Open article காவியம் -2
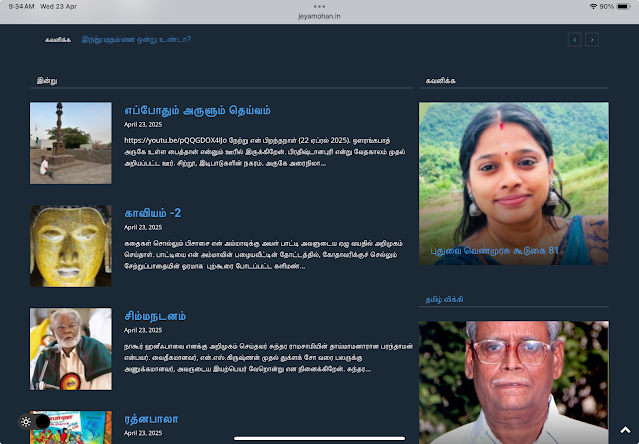Viewport: 639px width, 444px height. point(153,213)
